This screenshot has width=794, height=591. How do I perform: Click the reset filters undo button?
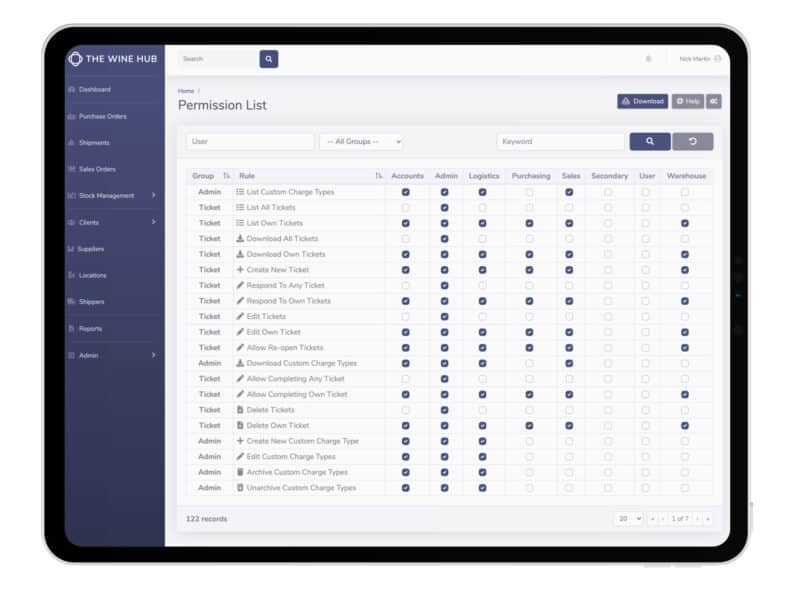click(693, 141)
